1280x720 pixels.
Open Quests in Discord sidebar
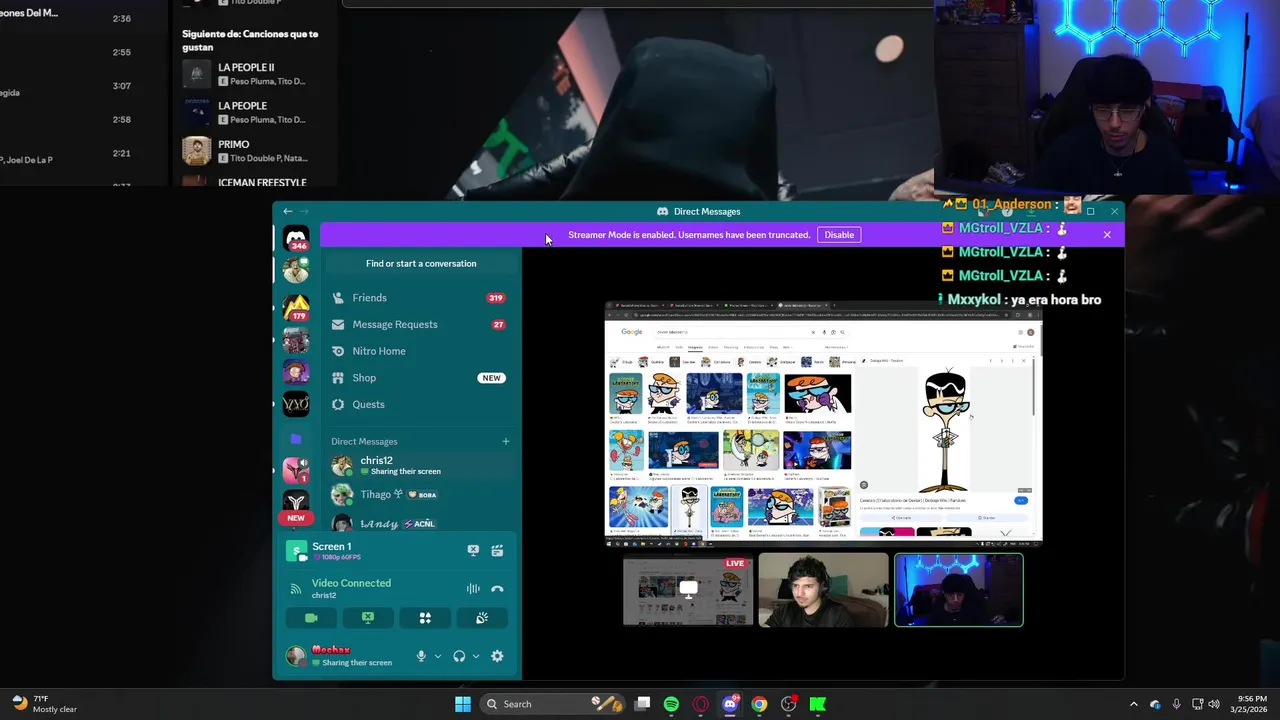420,404
